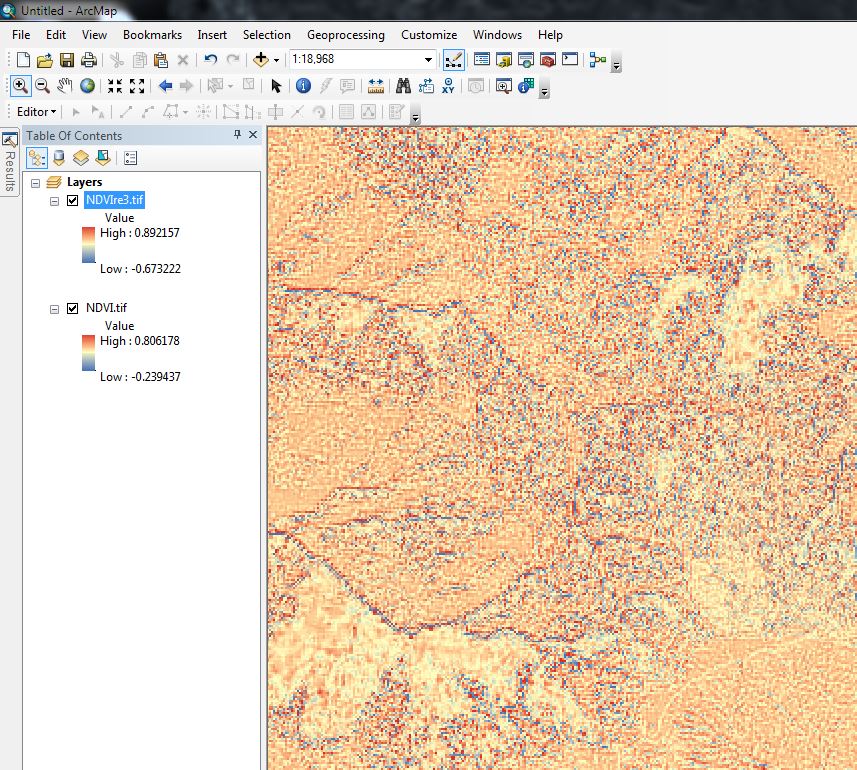Viewport: 857px width, 770px height.
Task: Create a viewer window
Action: point(503,86)
